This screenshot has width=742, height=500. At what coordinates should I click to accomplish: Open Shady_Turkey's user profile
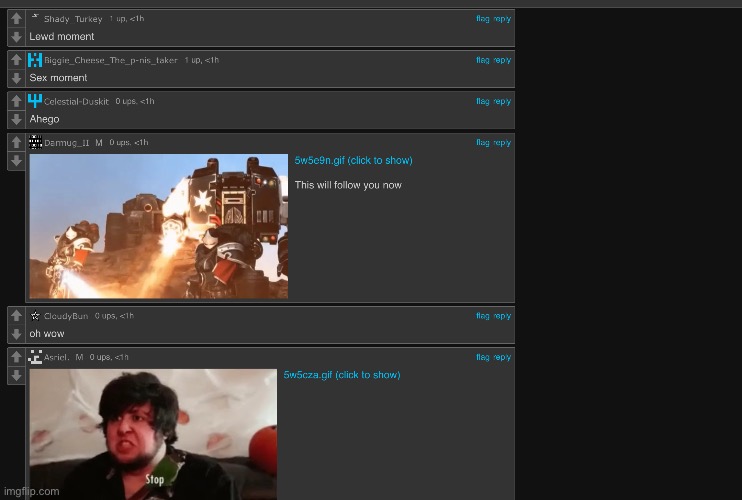[73, 19]
